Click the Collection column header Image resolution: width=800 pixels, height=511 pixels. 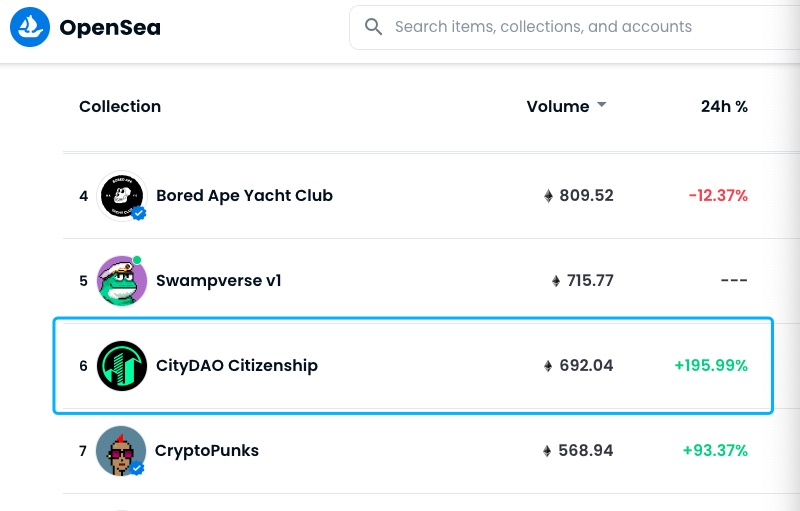click(x=120, y=107)
